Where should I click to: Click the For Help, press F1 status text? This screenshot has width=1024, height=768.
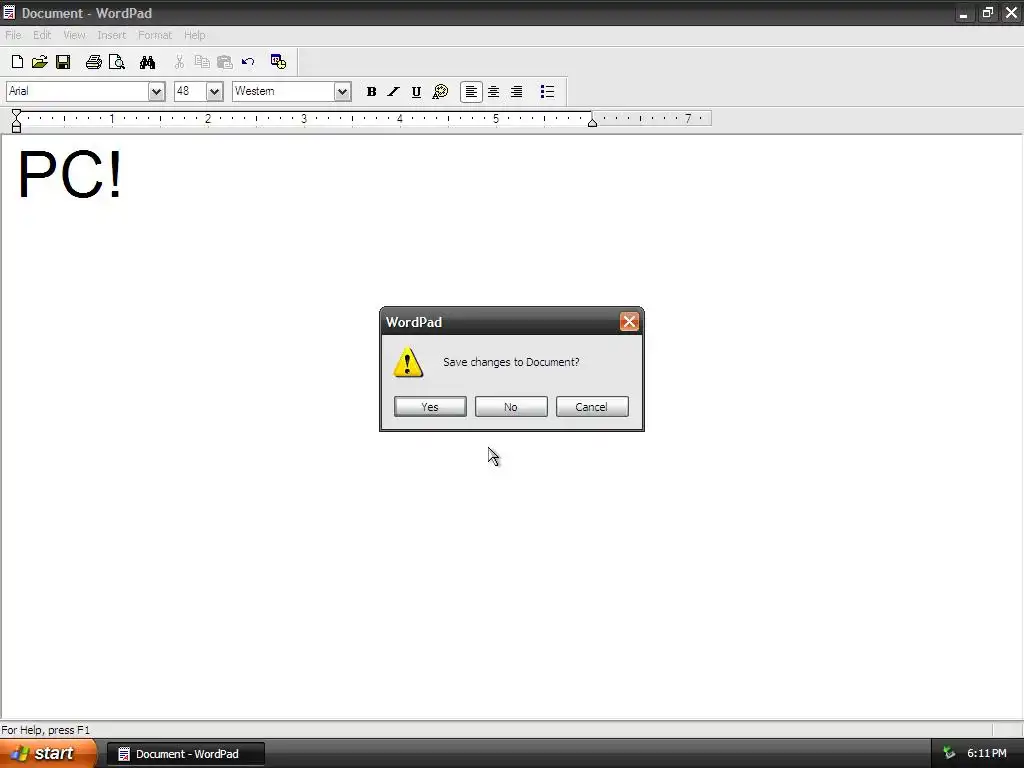point(46,729)
